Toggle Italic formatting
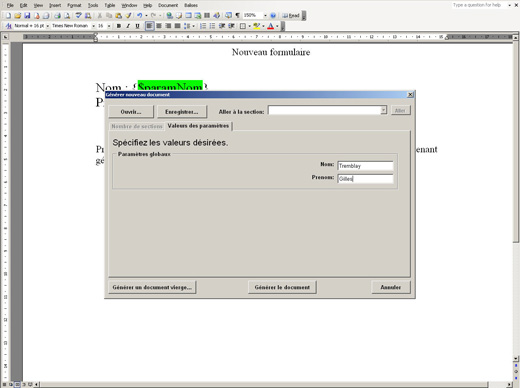Image resolution: width=520 pixels, height=388 pixels. (x=128, y=26)
